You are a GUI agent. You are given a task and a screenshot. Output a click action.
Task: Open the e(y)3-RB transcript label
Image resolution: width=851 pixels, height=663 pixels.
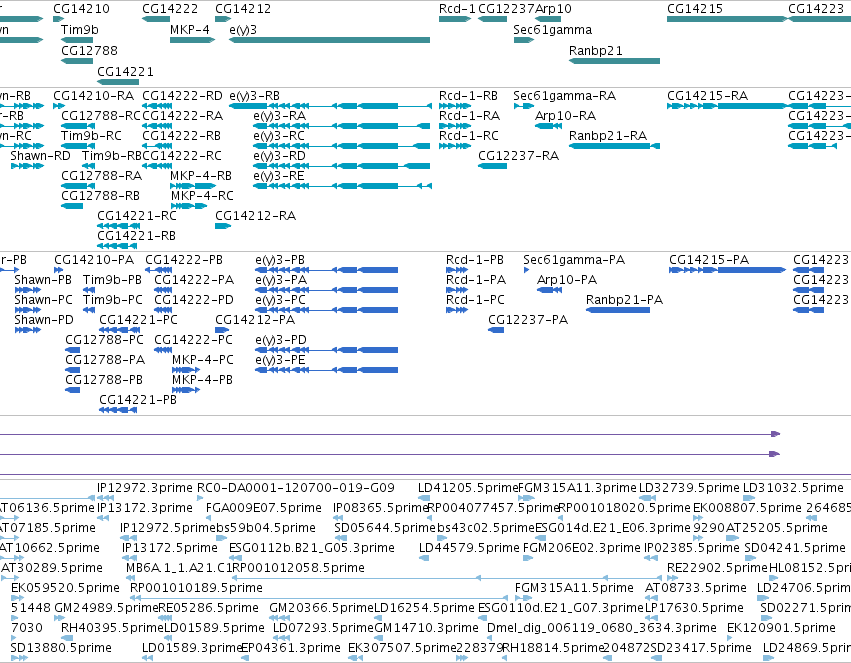tap(254, 95)
